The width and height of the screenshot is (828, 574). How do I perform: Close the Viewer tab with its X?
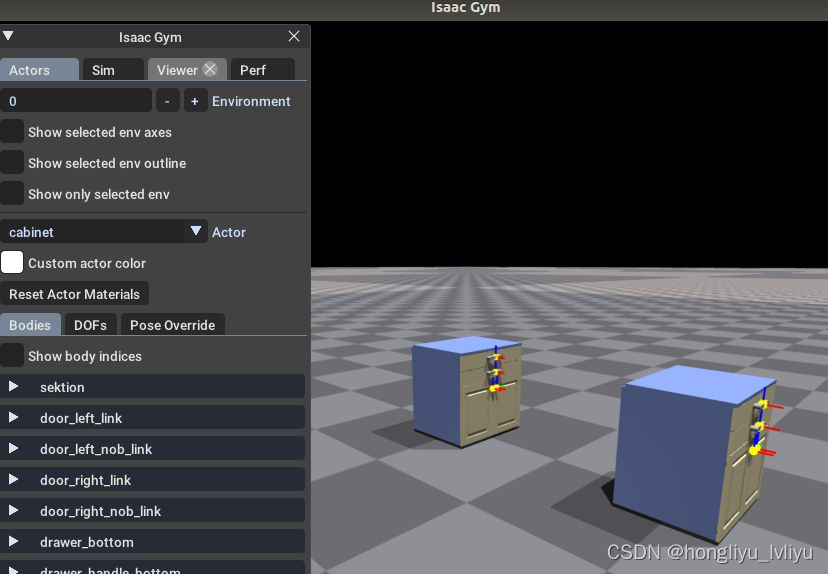tap(210, 69)
